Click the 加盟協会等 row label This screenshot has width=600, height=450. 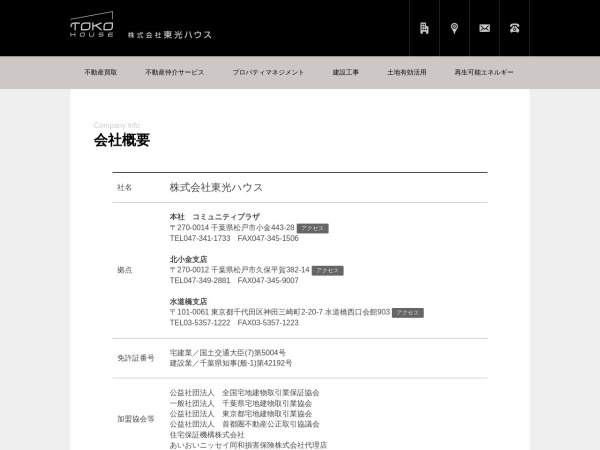click(135, 419)
